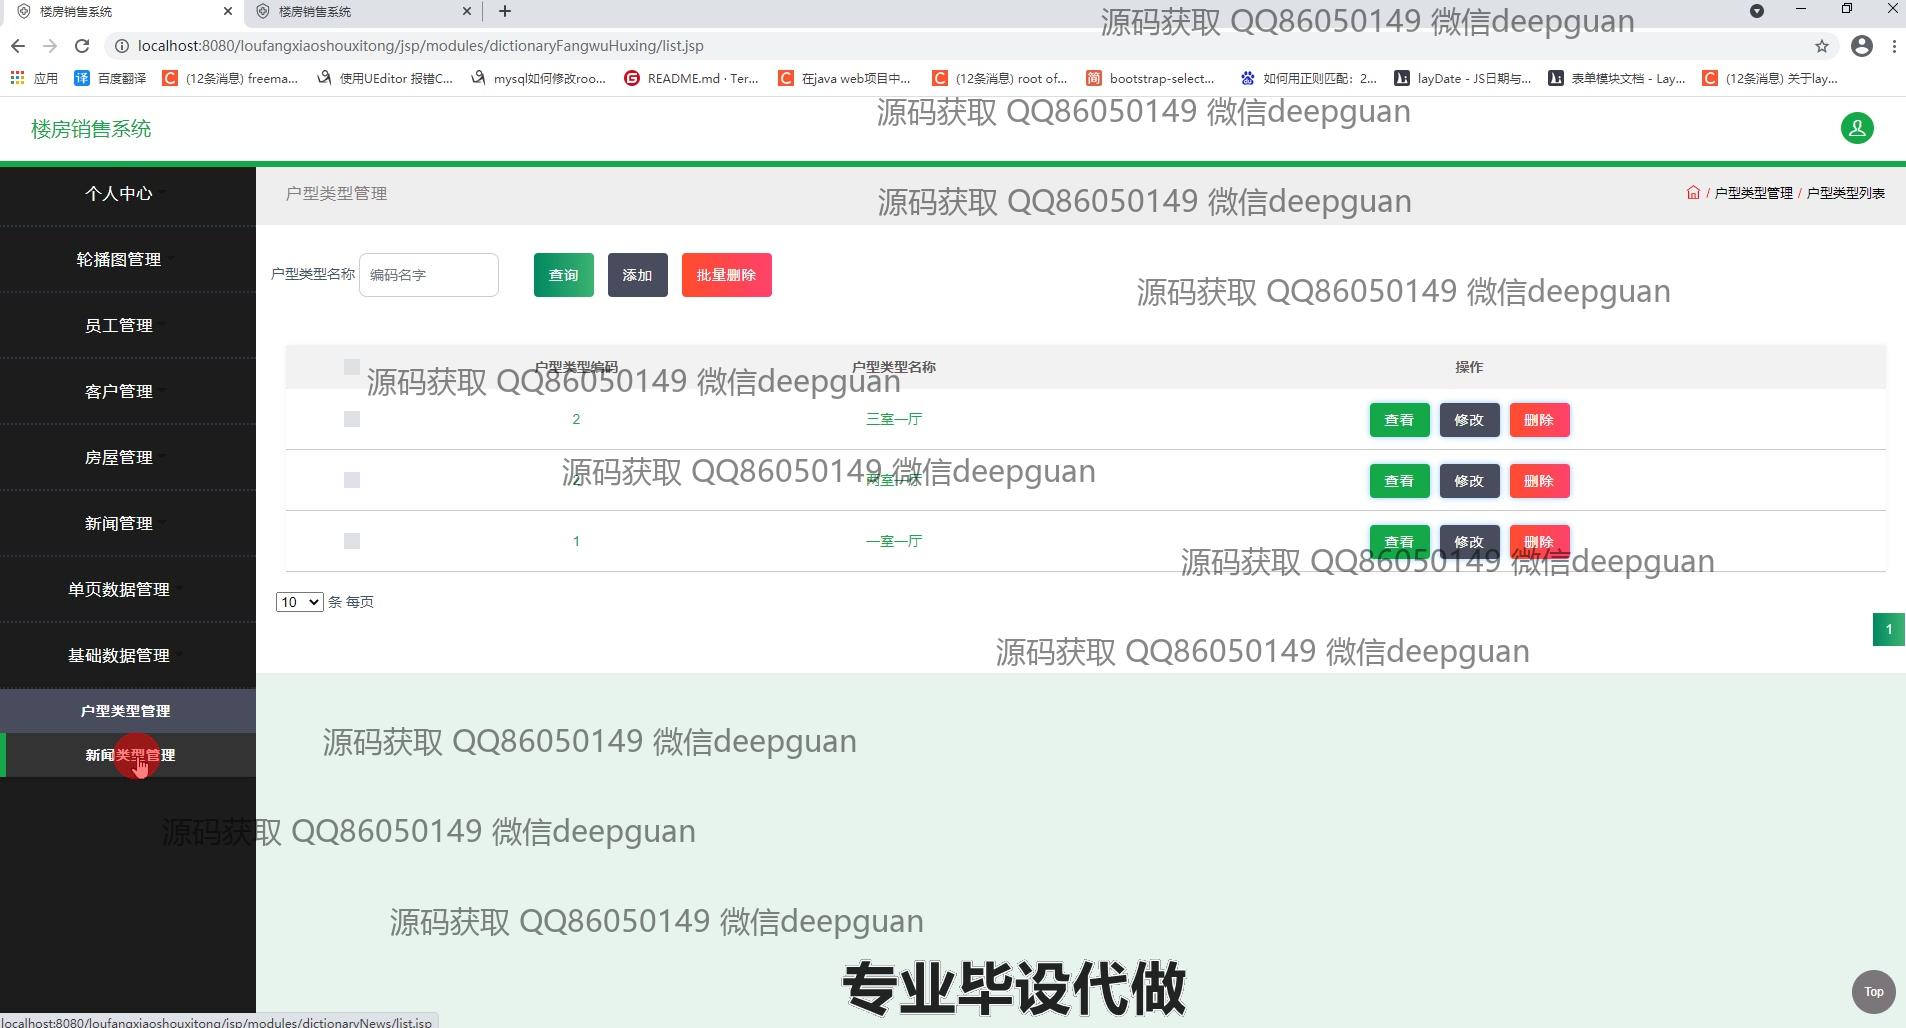The image size is (1906, 1028).
Task: Expand 客户管理 sidebar menu
Action: [119, 391]
